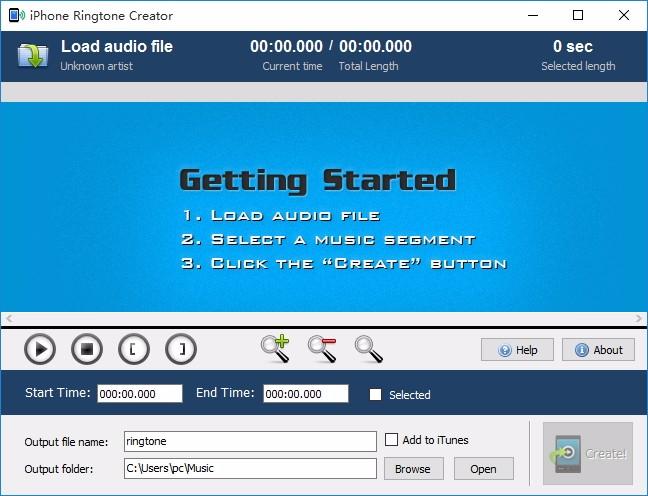Reset zoom with the plain magnifier
Screen dimensions: 648x496
coord(369,349)
